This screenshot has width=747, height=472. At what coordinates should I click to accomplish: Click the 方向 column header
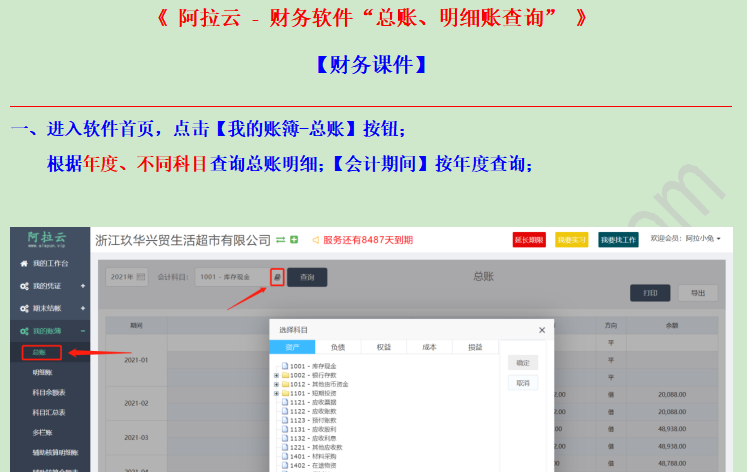coord(611,325)
